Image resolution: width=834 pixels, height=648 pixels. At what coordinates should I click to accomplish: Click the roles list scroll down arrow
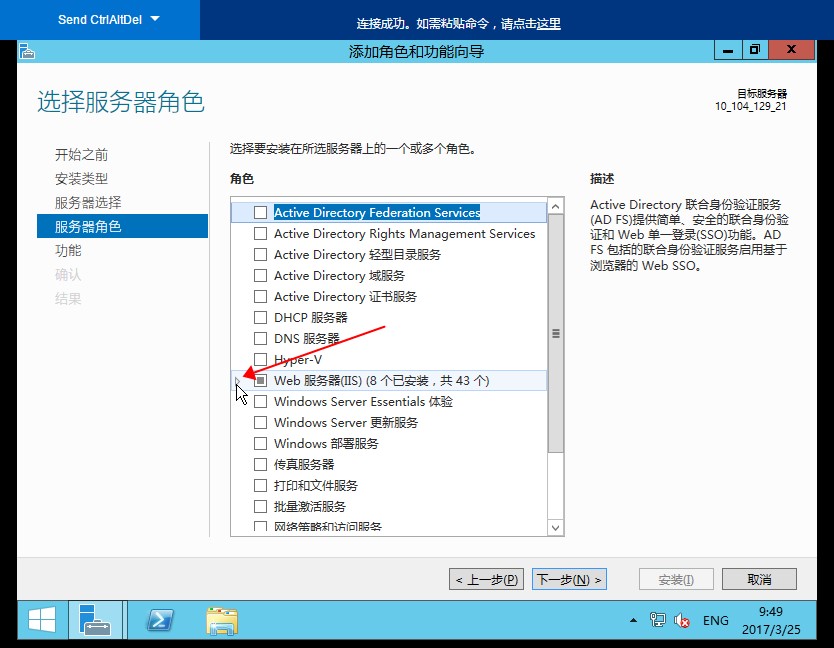[555, 528]
